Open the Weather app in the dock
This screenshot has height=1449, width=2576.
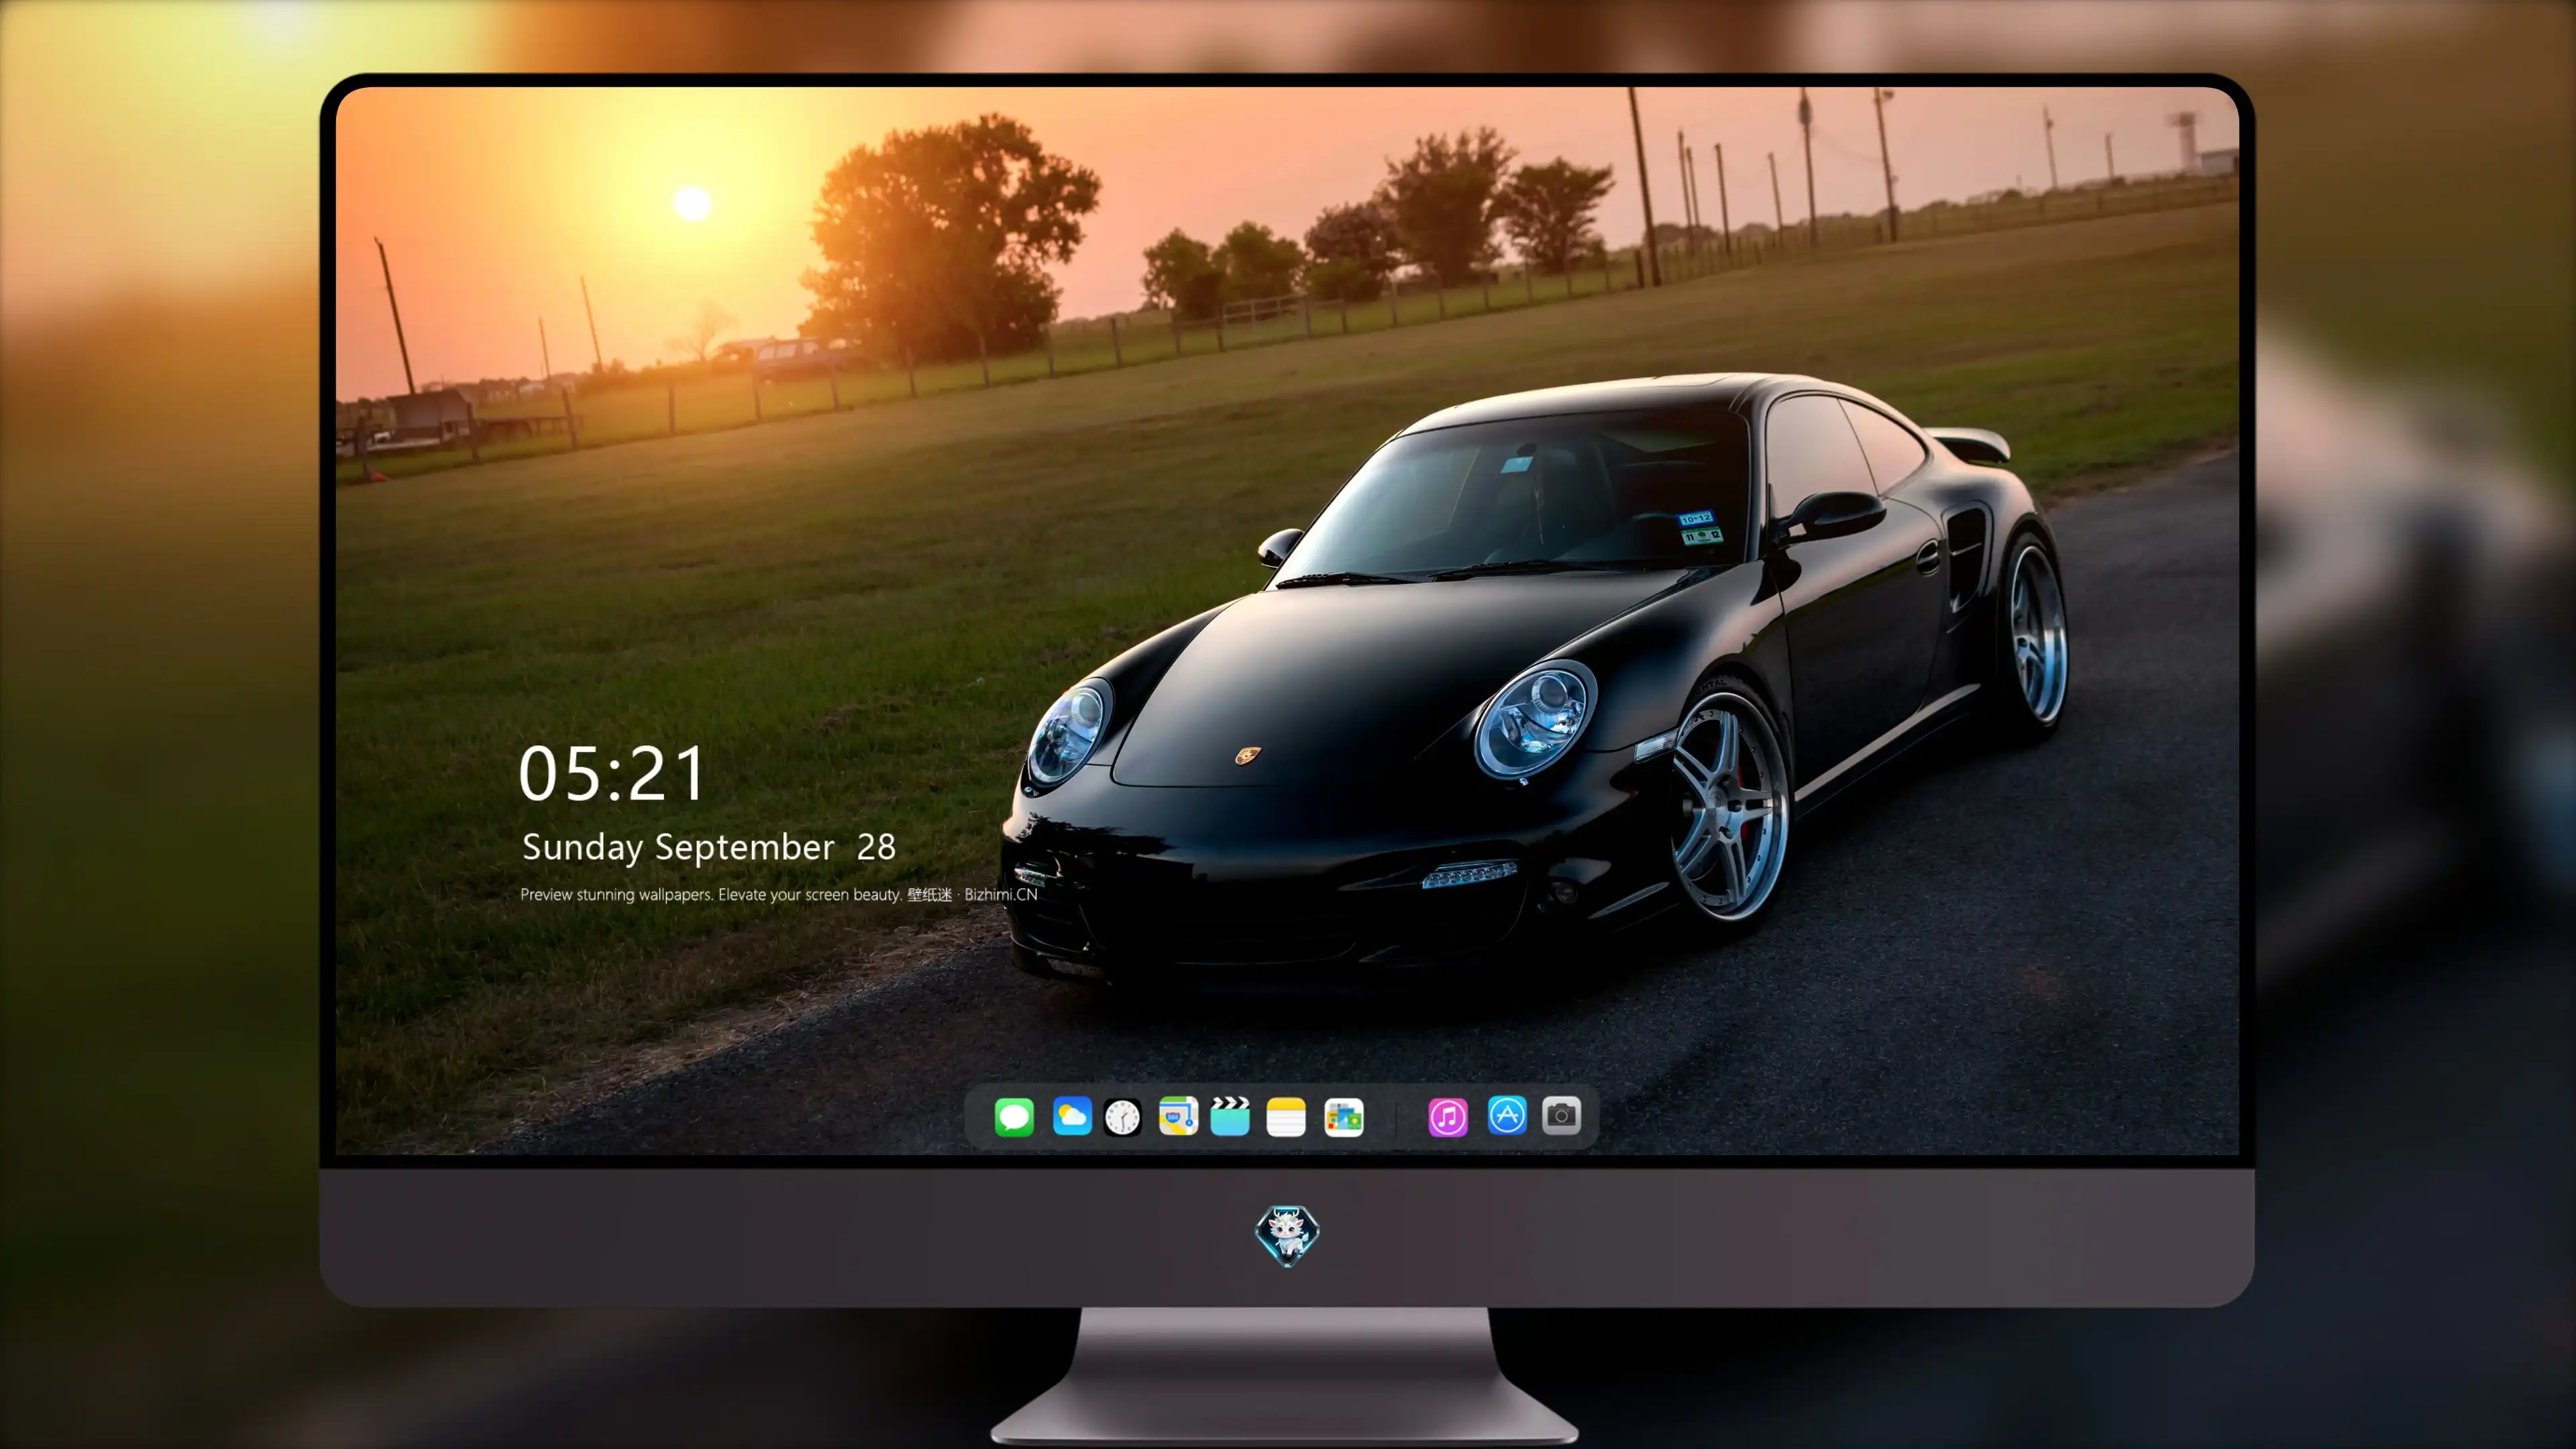[x=1072, y=1116]
